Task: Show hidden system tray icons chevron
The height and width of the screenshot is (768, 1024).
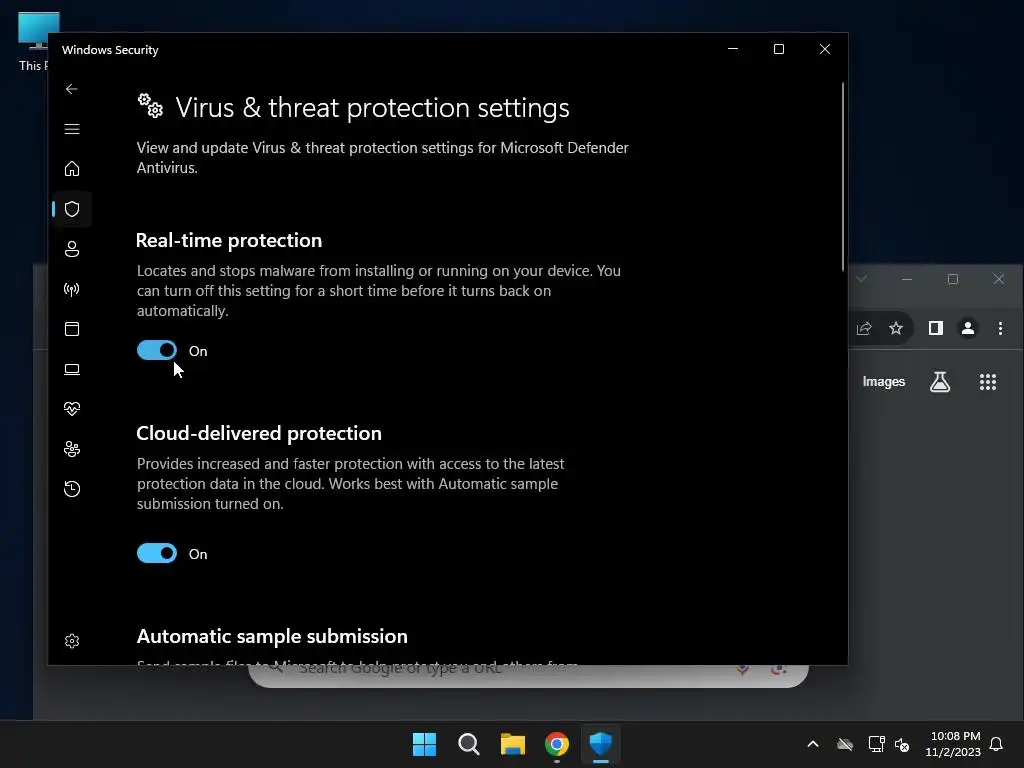Action: coord(813,744)
